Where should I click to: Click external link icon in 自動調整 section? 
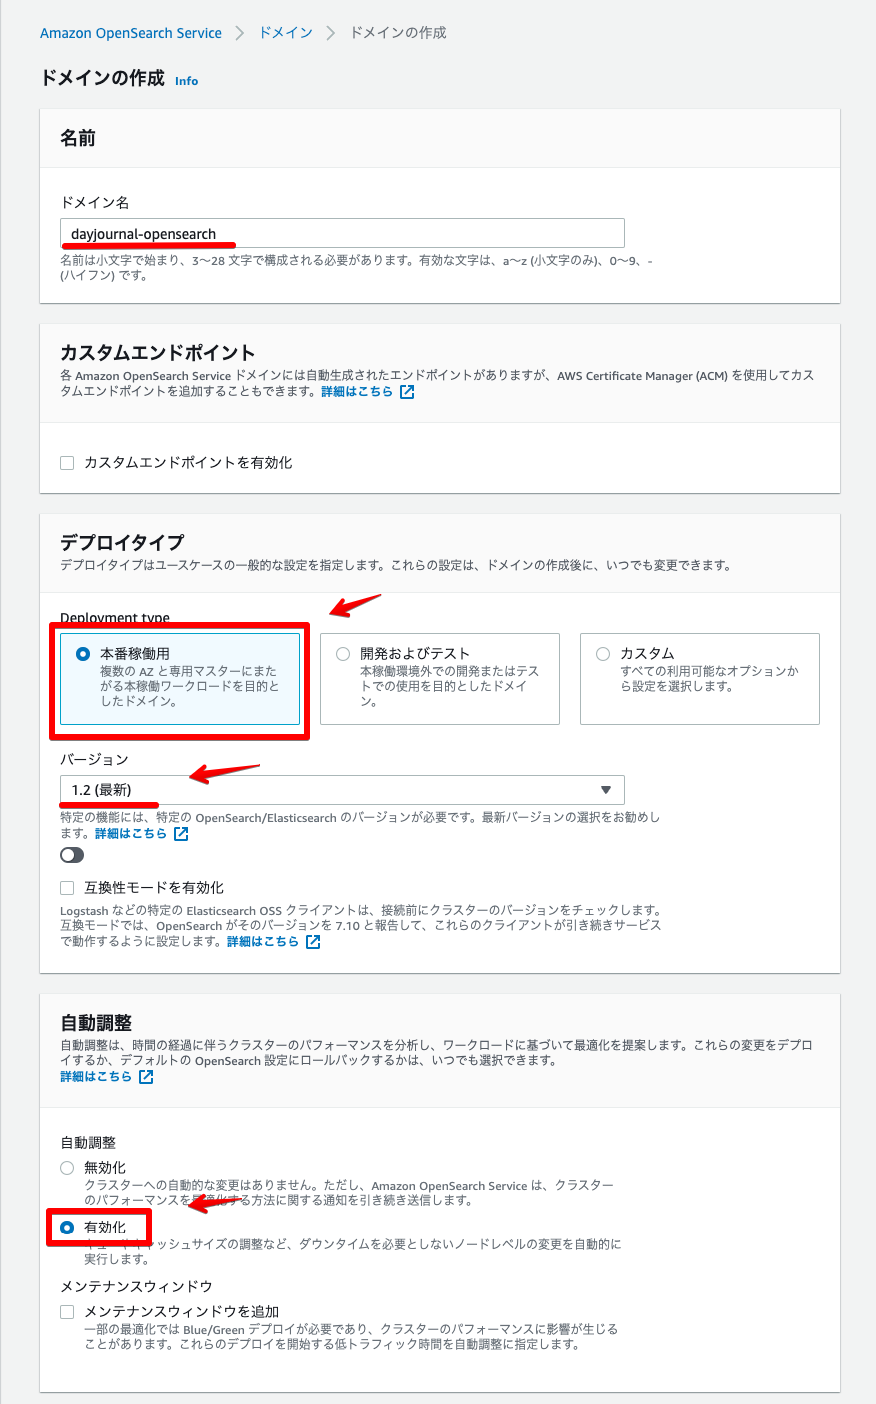point(147,1077)
